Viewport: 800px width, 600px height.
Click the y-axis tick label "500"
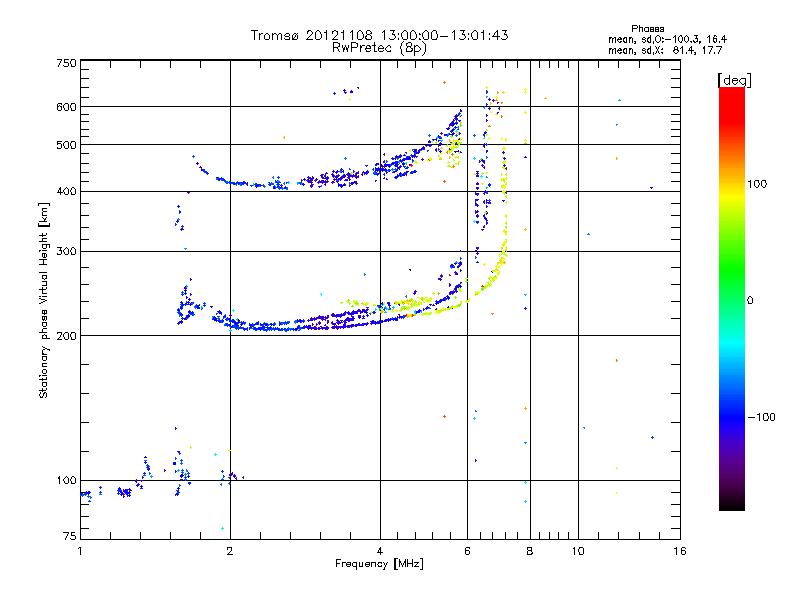pos(66,145)
